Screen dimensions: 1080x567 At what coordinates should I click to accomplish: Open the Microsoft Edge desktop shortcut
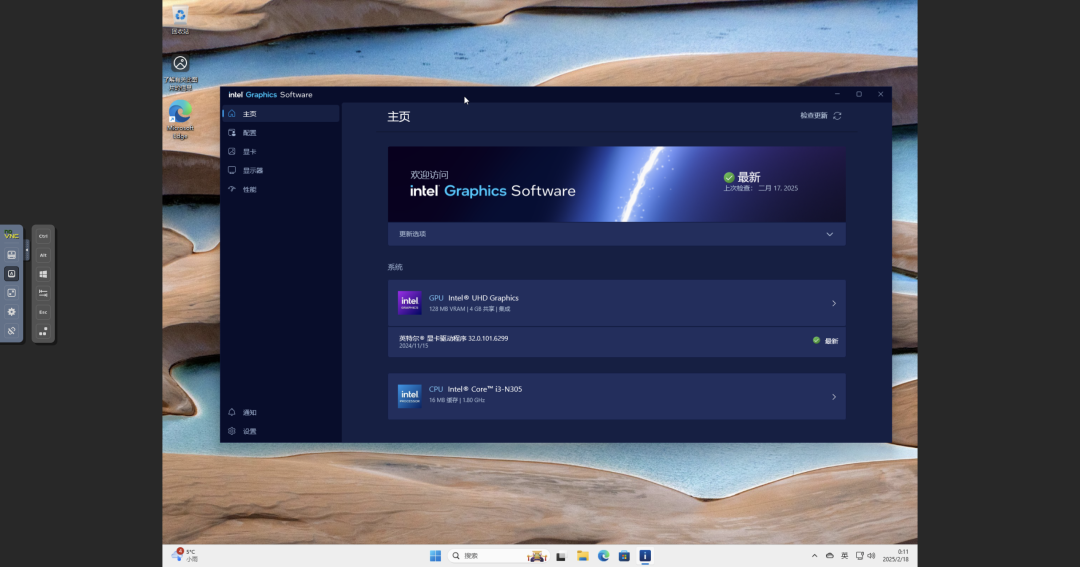[x=180, y=120]
